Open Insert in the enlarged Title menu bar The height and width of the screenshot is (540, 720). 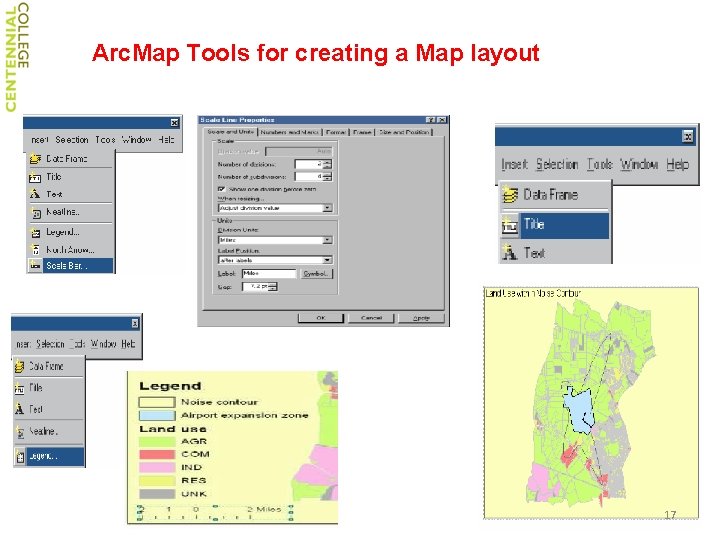[x=515, y=164]
